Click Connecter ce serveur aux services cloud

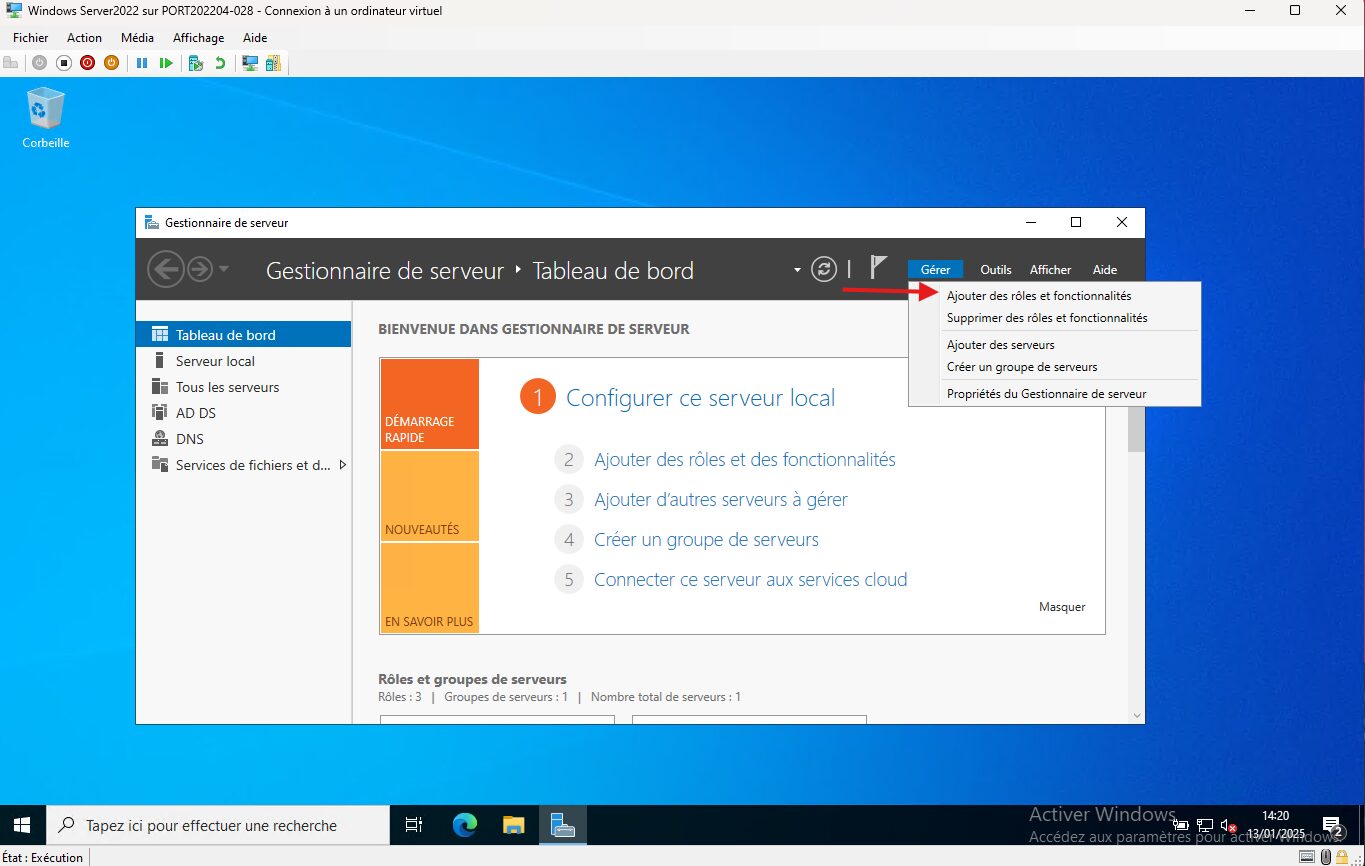click(751, 580)
